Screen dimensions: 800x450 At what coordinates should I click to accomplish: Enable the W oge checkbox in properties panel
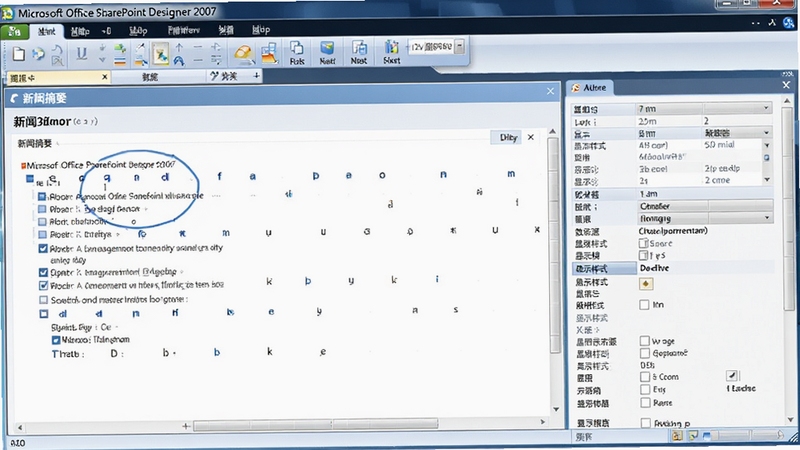[x=644, y=340]
